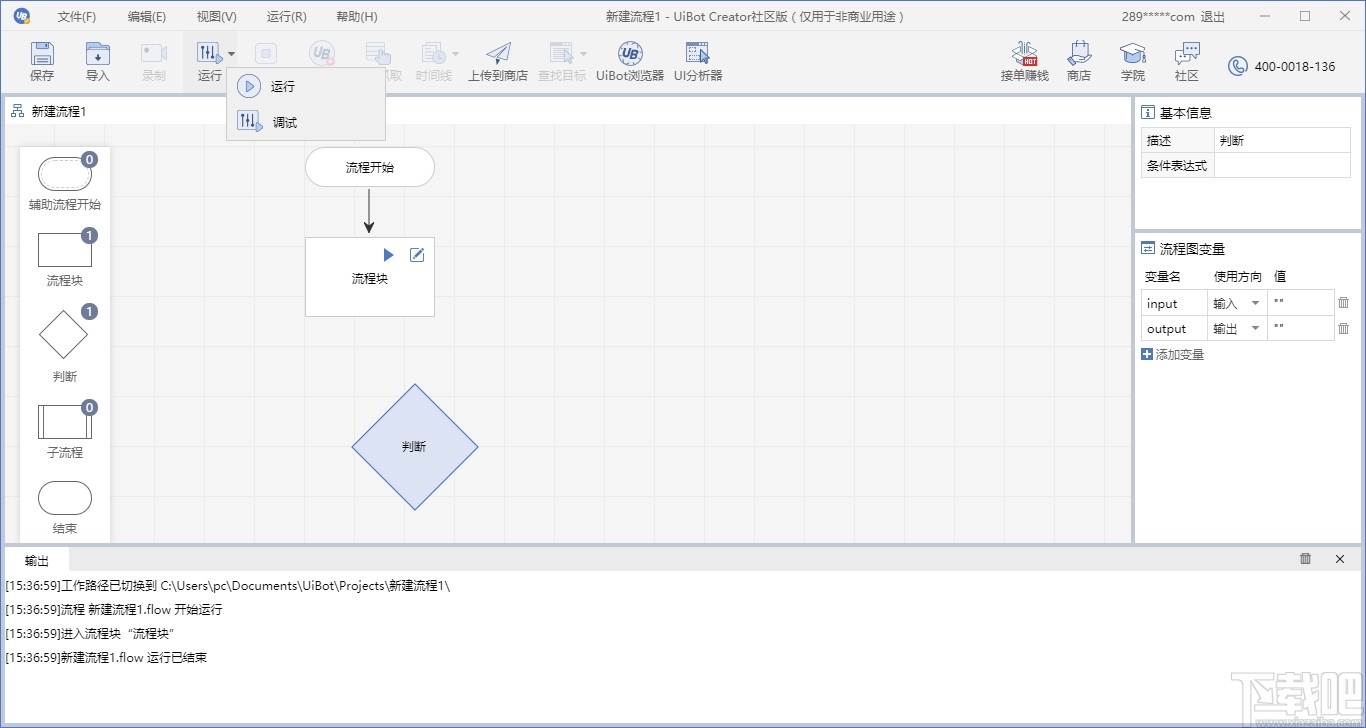Image resolution: width=1366 pixels, height=728 pixels.
Task: Clear output with trash icon
Action: [1305, 559]
